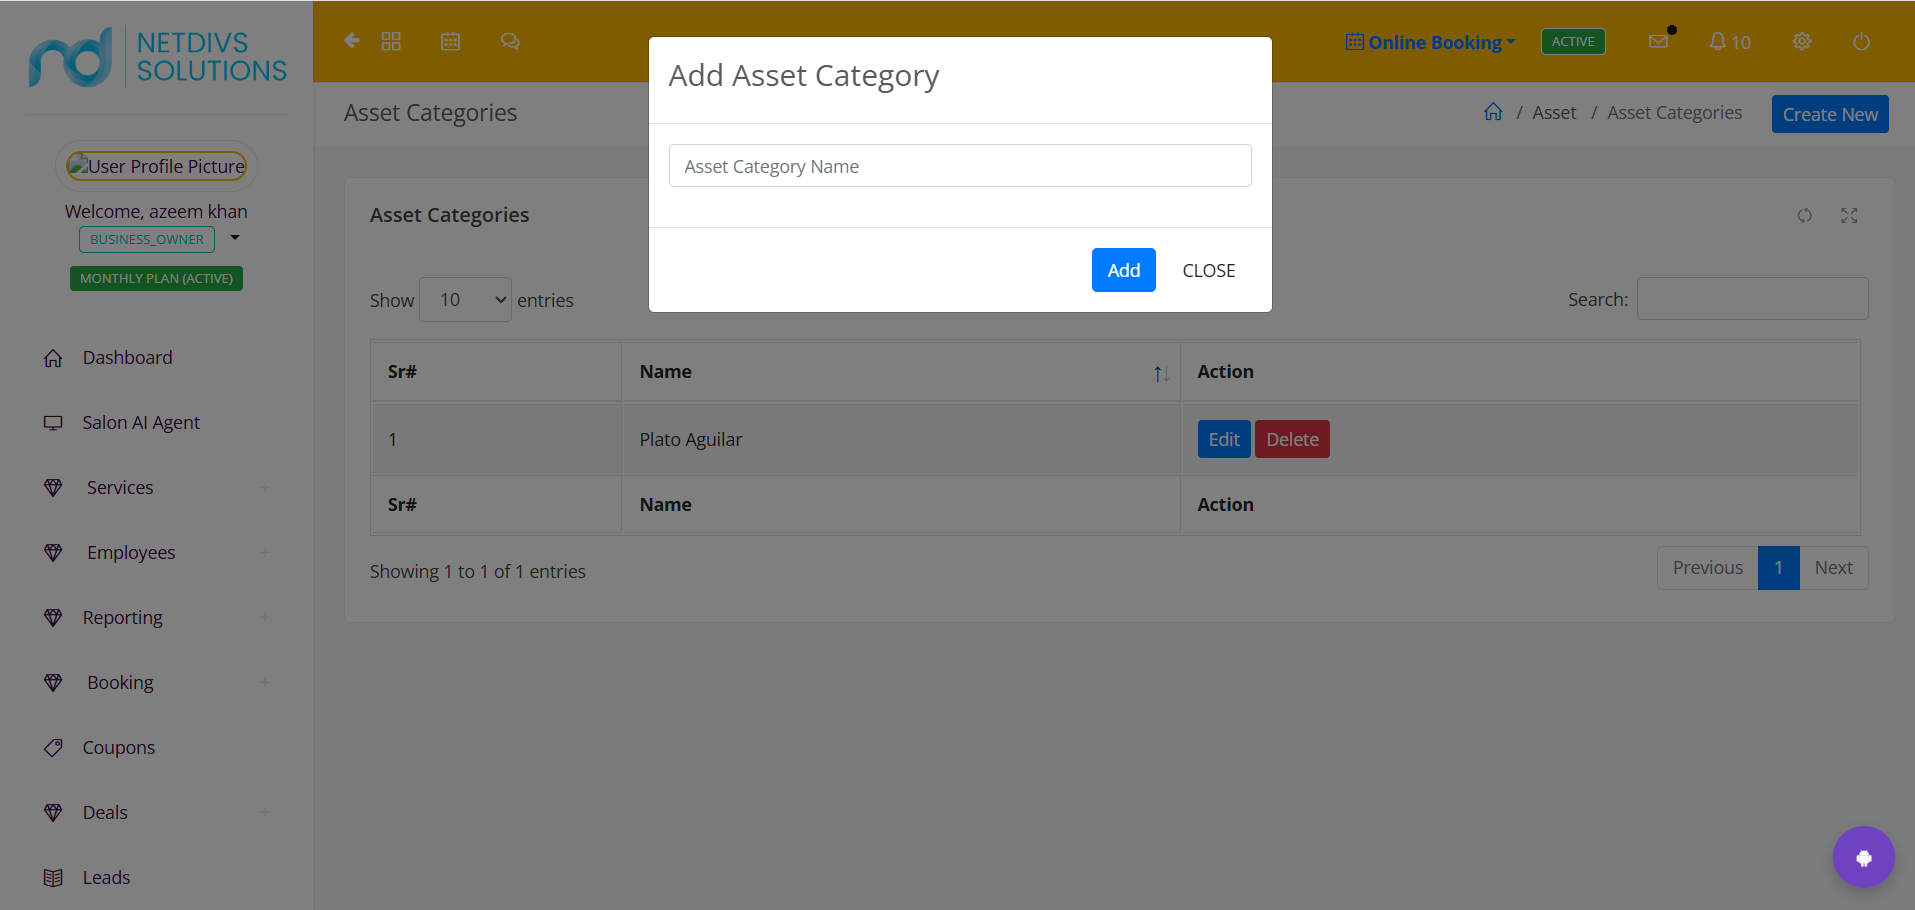Open the Online Booking dropdown

point(1431,42)
